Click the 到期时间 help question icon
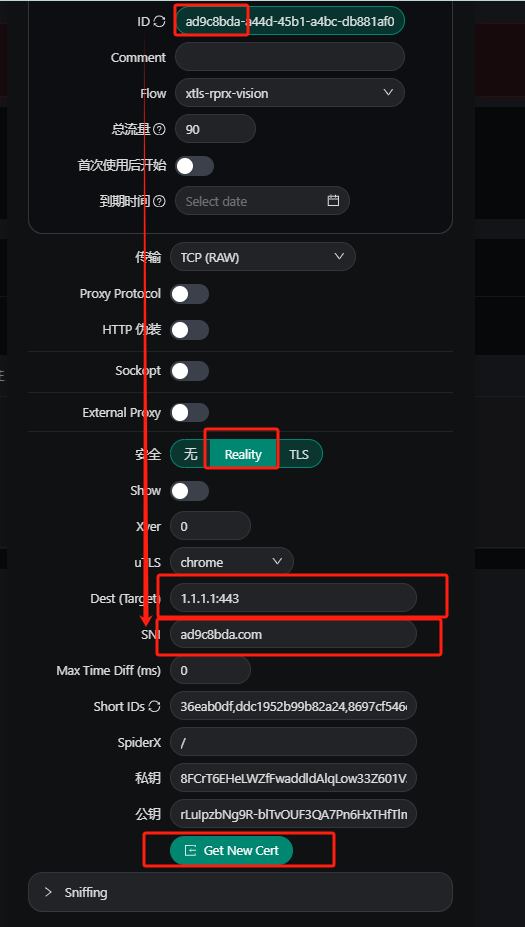This screenshot has width=525, height=927. coord(159,201)
